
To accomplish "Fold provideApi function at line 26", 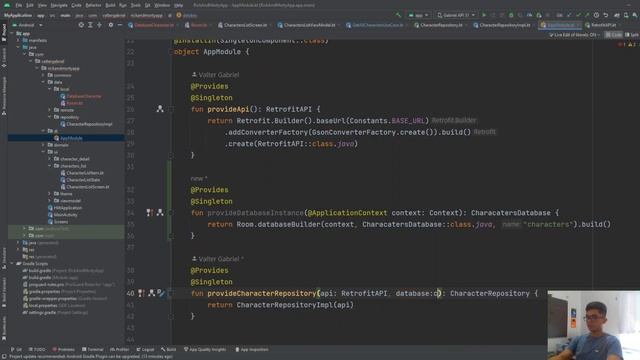I will click(171, 109).
